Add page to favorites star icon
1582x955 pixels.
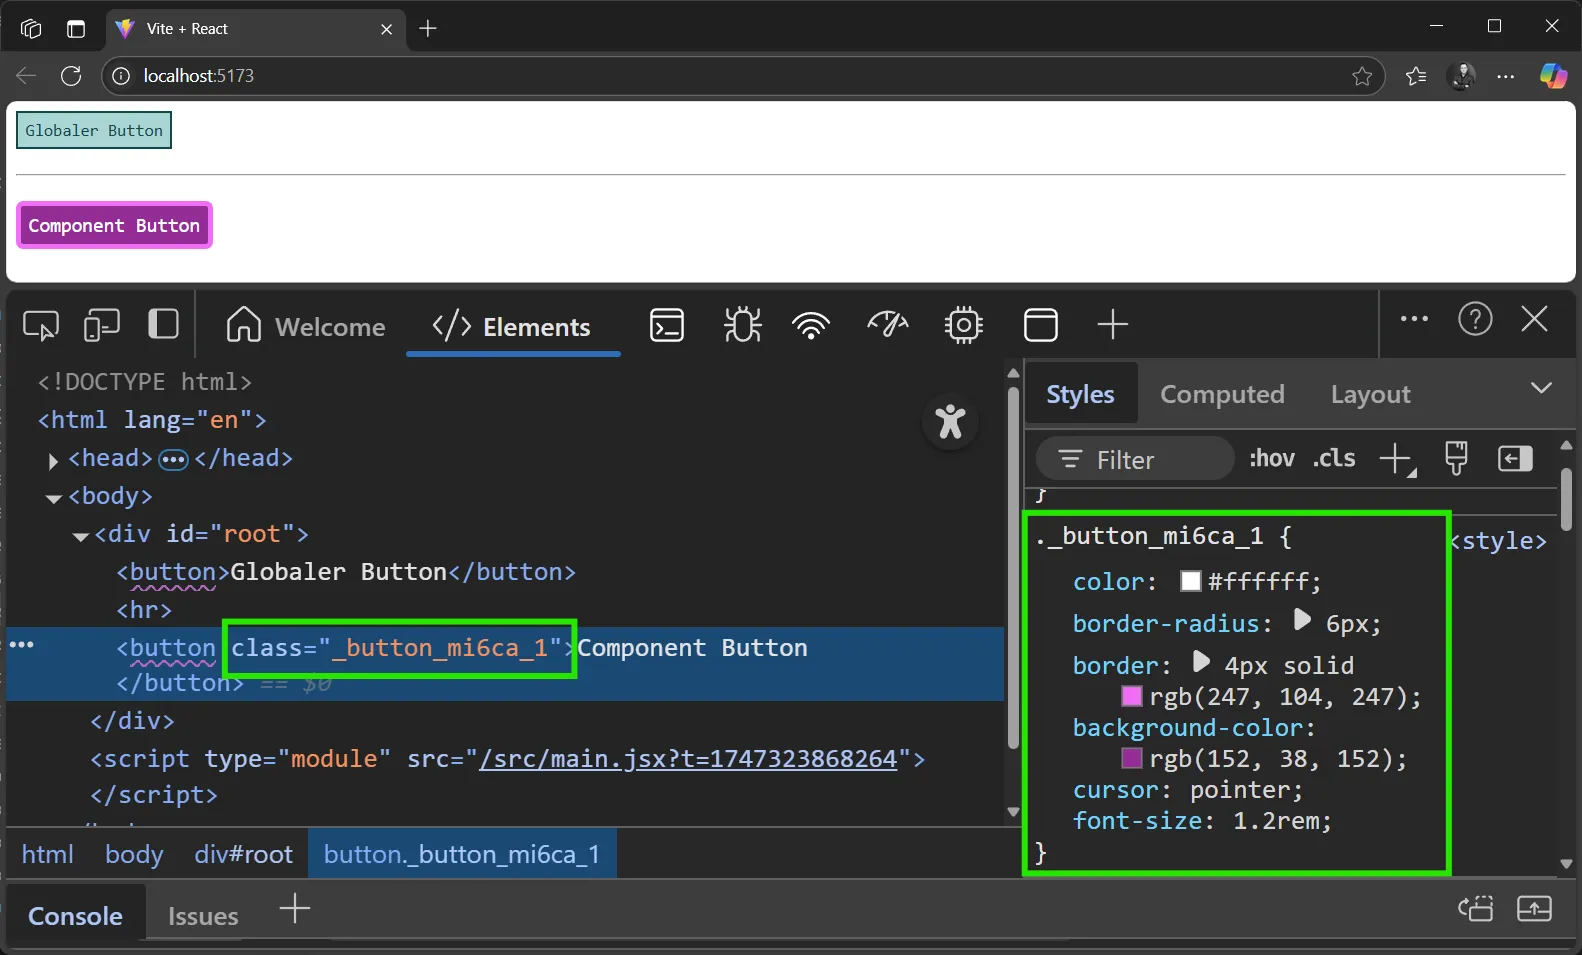tap(1362, 76)
